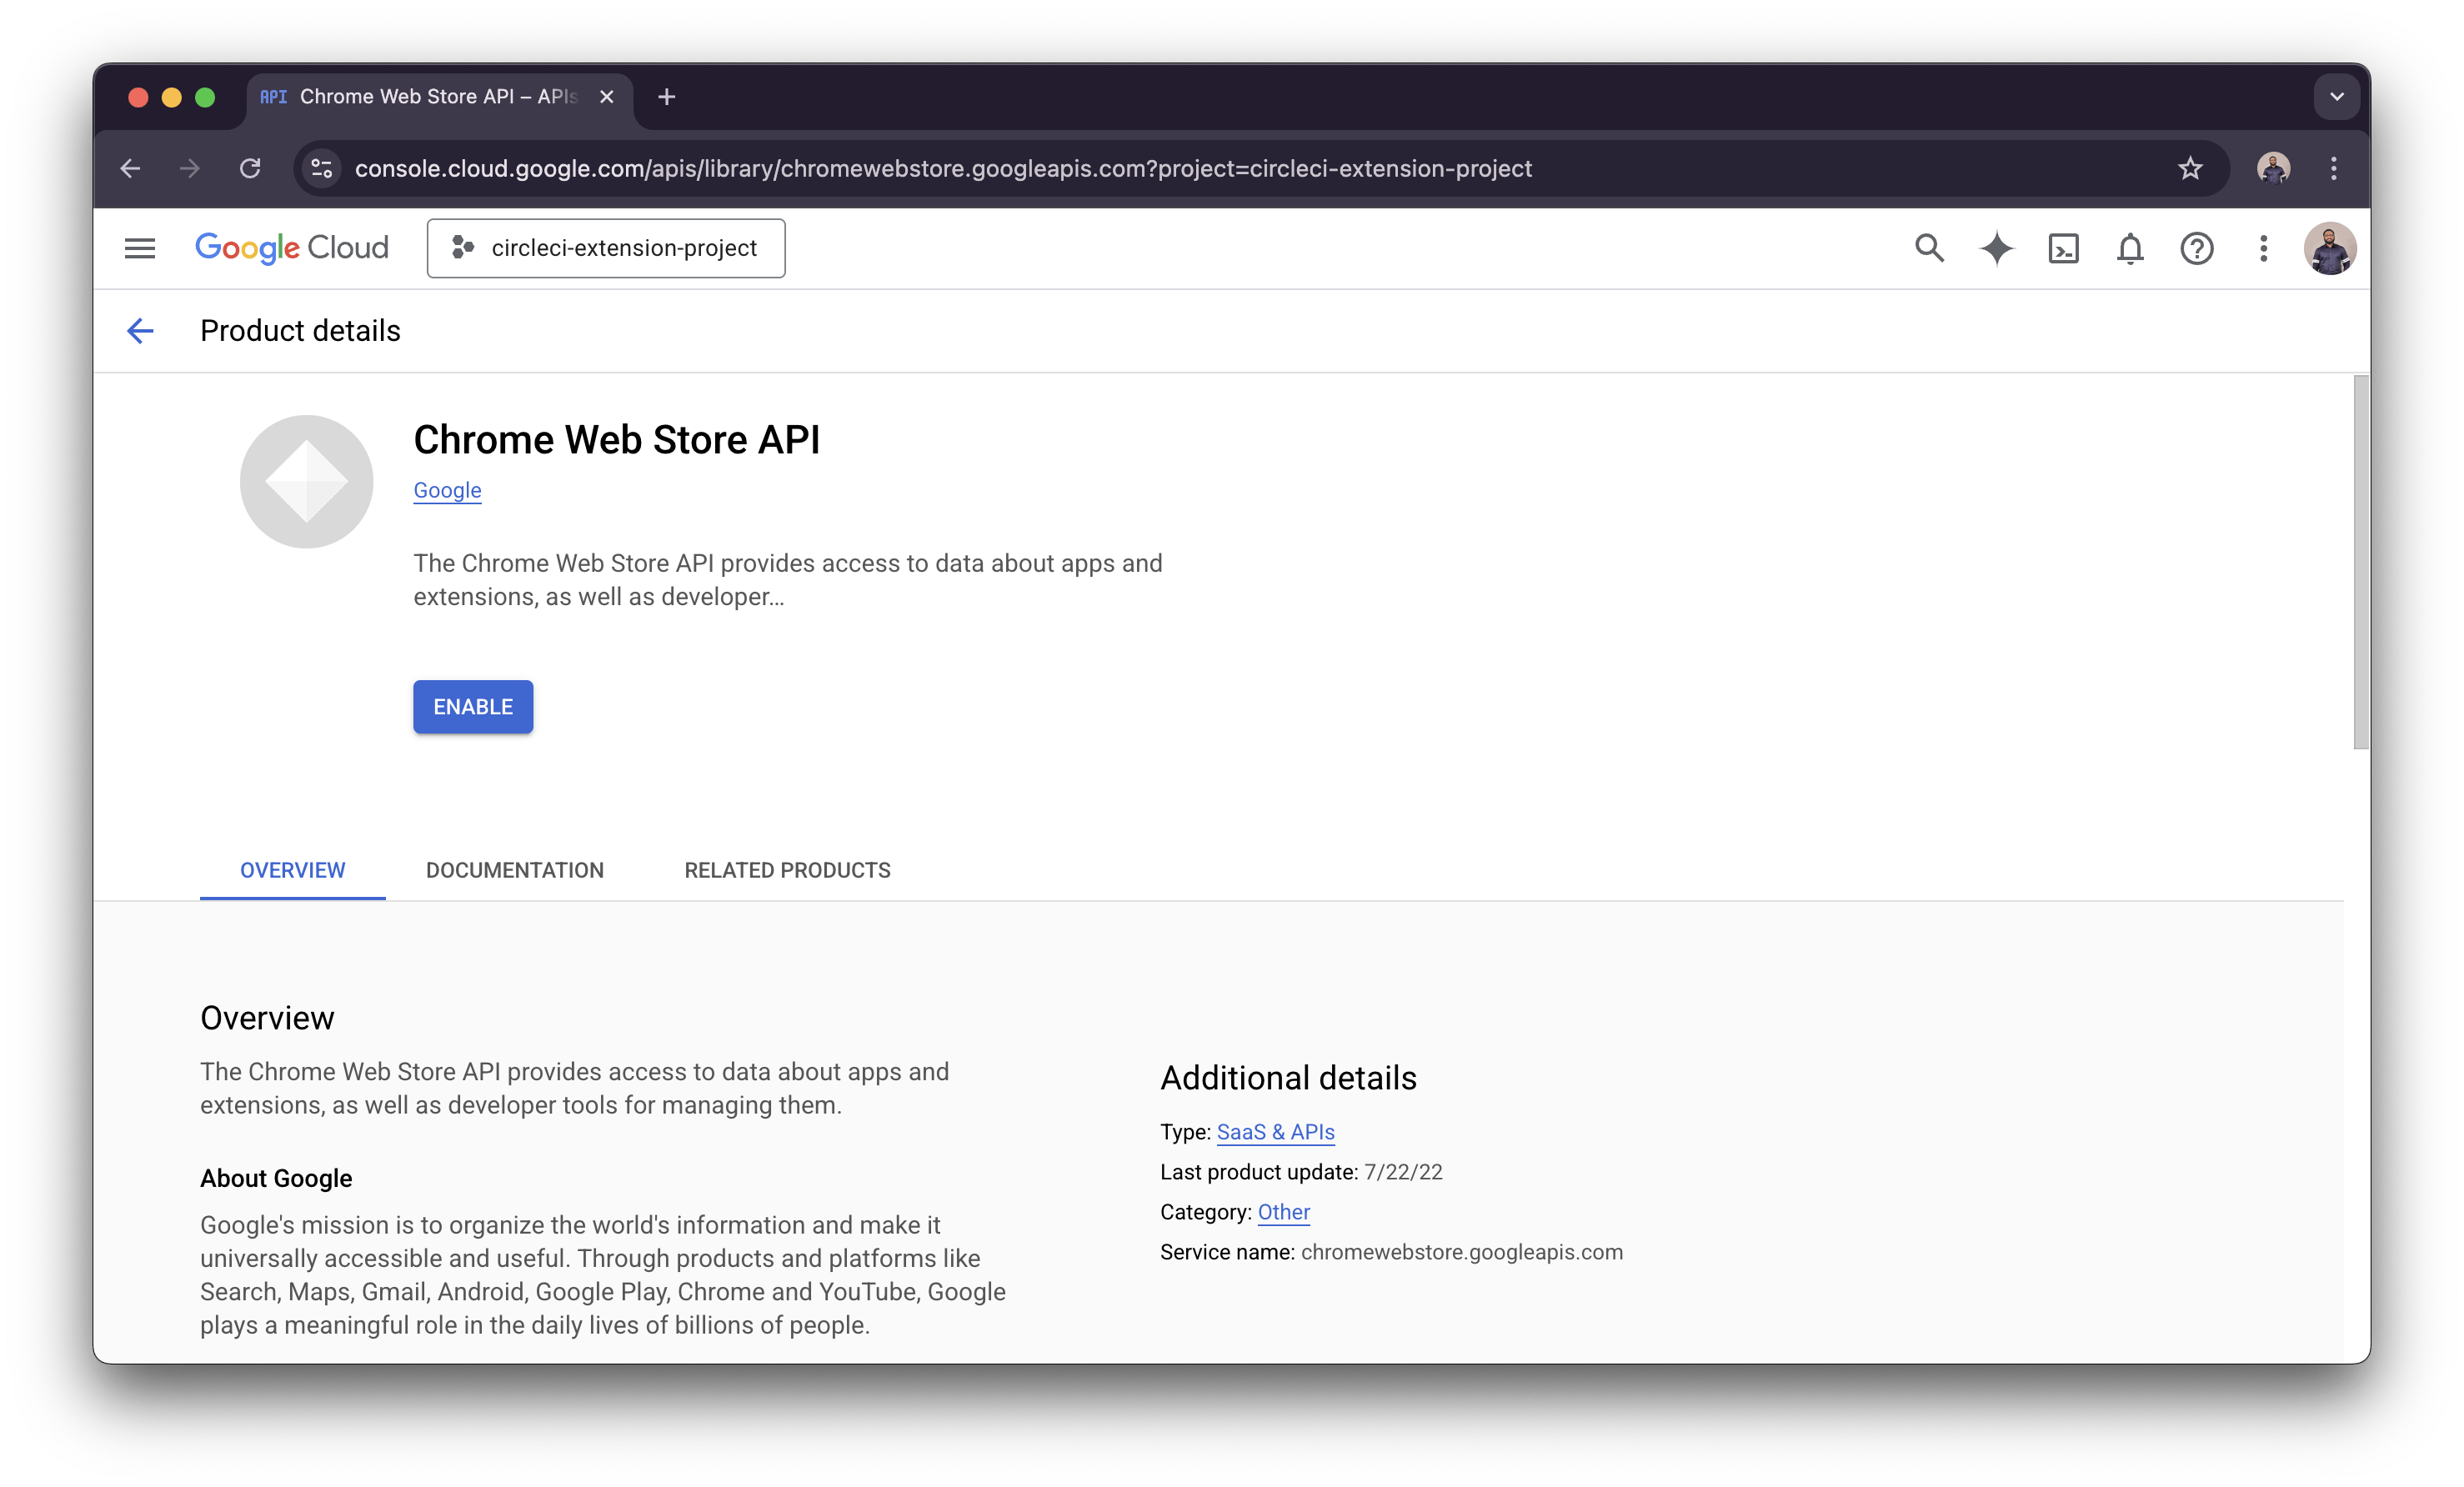Go back using the Product details arrow
This screenshot has width=2464, height=1487.
pos(140,330)
